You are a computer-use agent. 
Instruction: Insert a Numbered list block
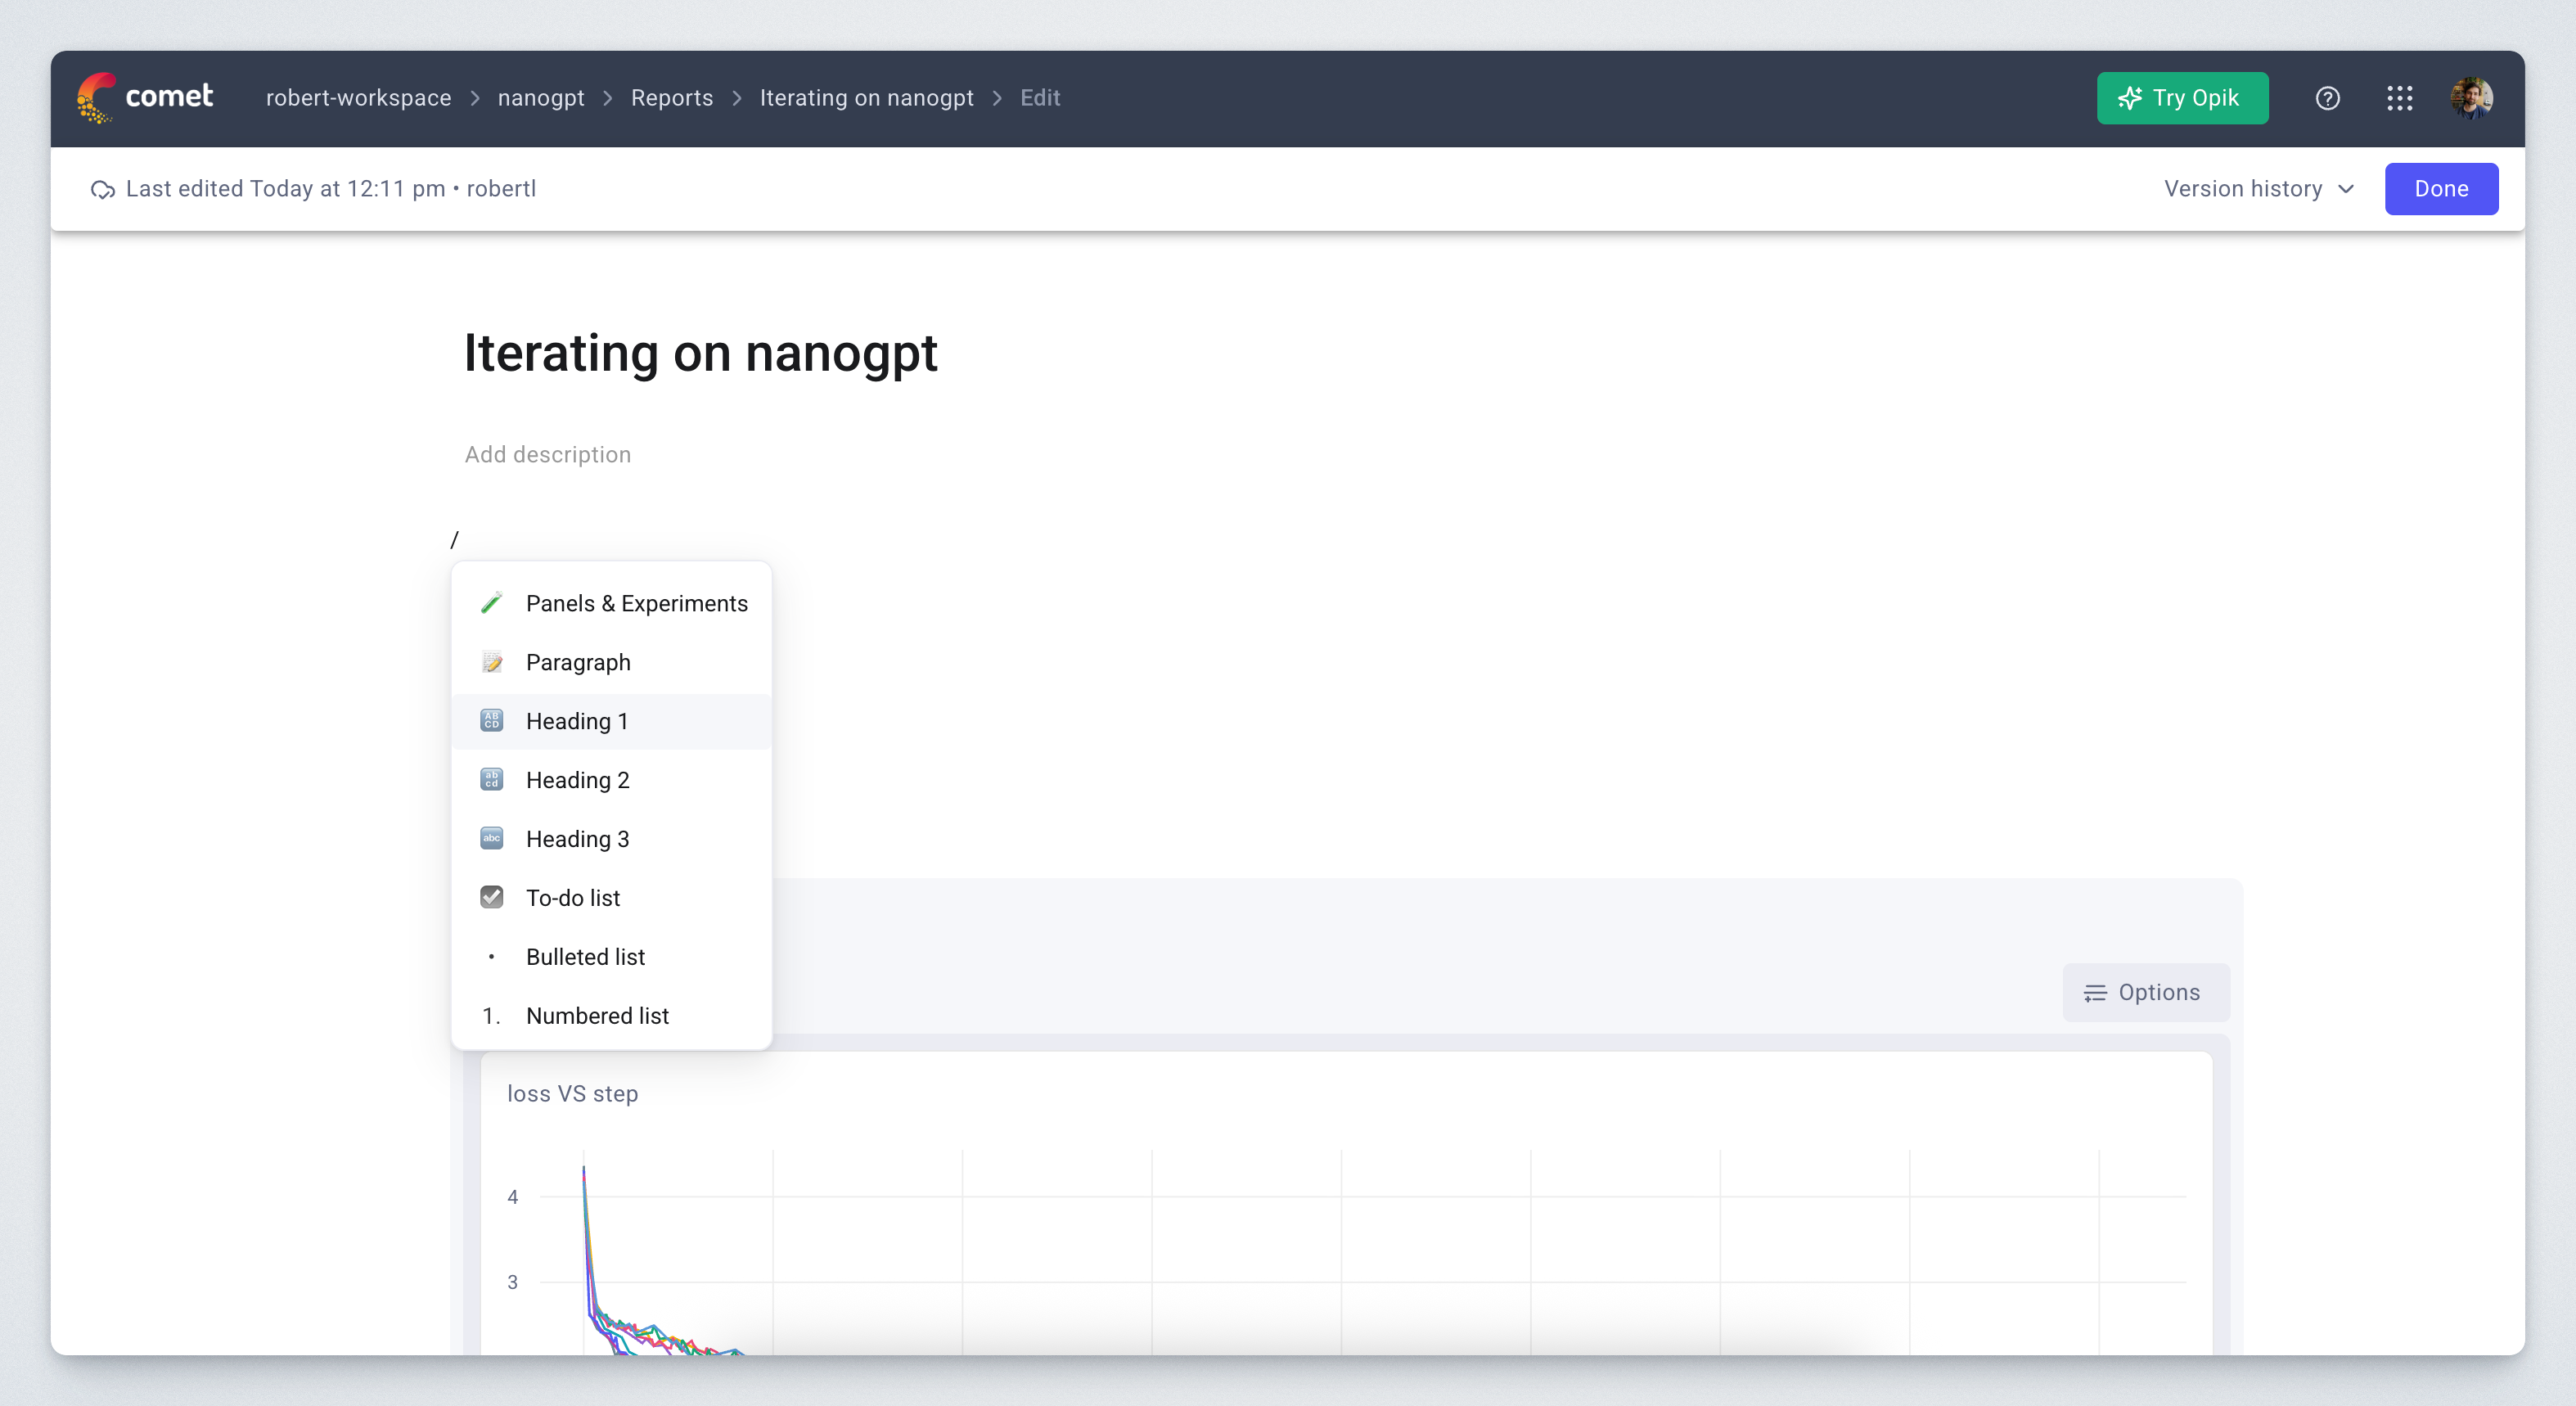(597, 1015)
